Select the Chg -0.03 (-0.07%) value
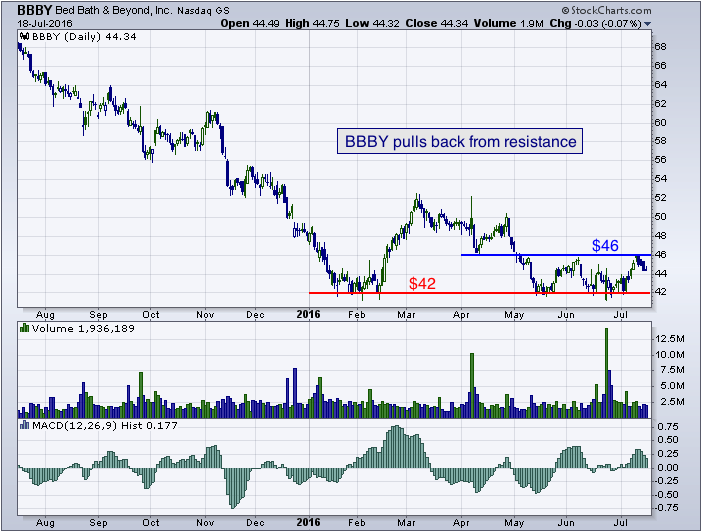This screenshot has width=702, height=532. (x=595, y=24)
